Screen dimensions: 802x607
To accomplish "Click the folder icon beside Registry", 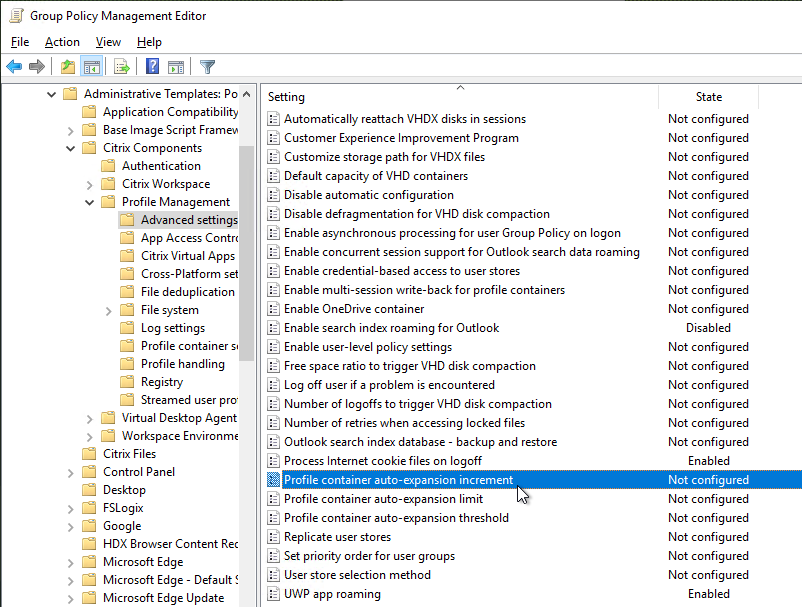I will [127, 381].
